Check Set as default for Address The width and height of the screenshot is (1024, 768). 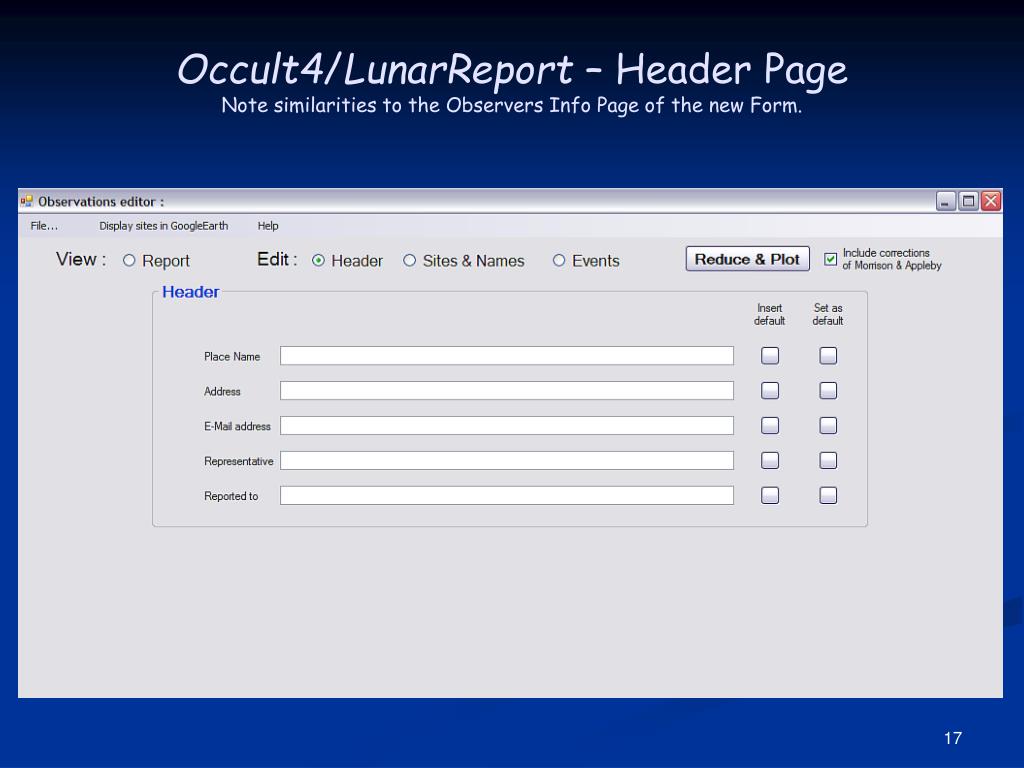pos(828,391)
